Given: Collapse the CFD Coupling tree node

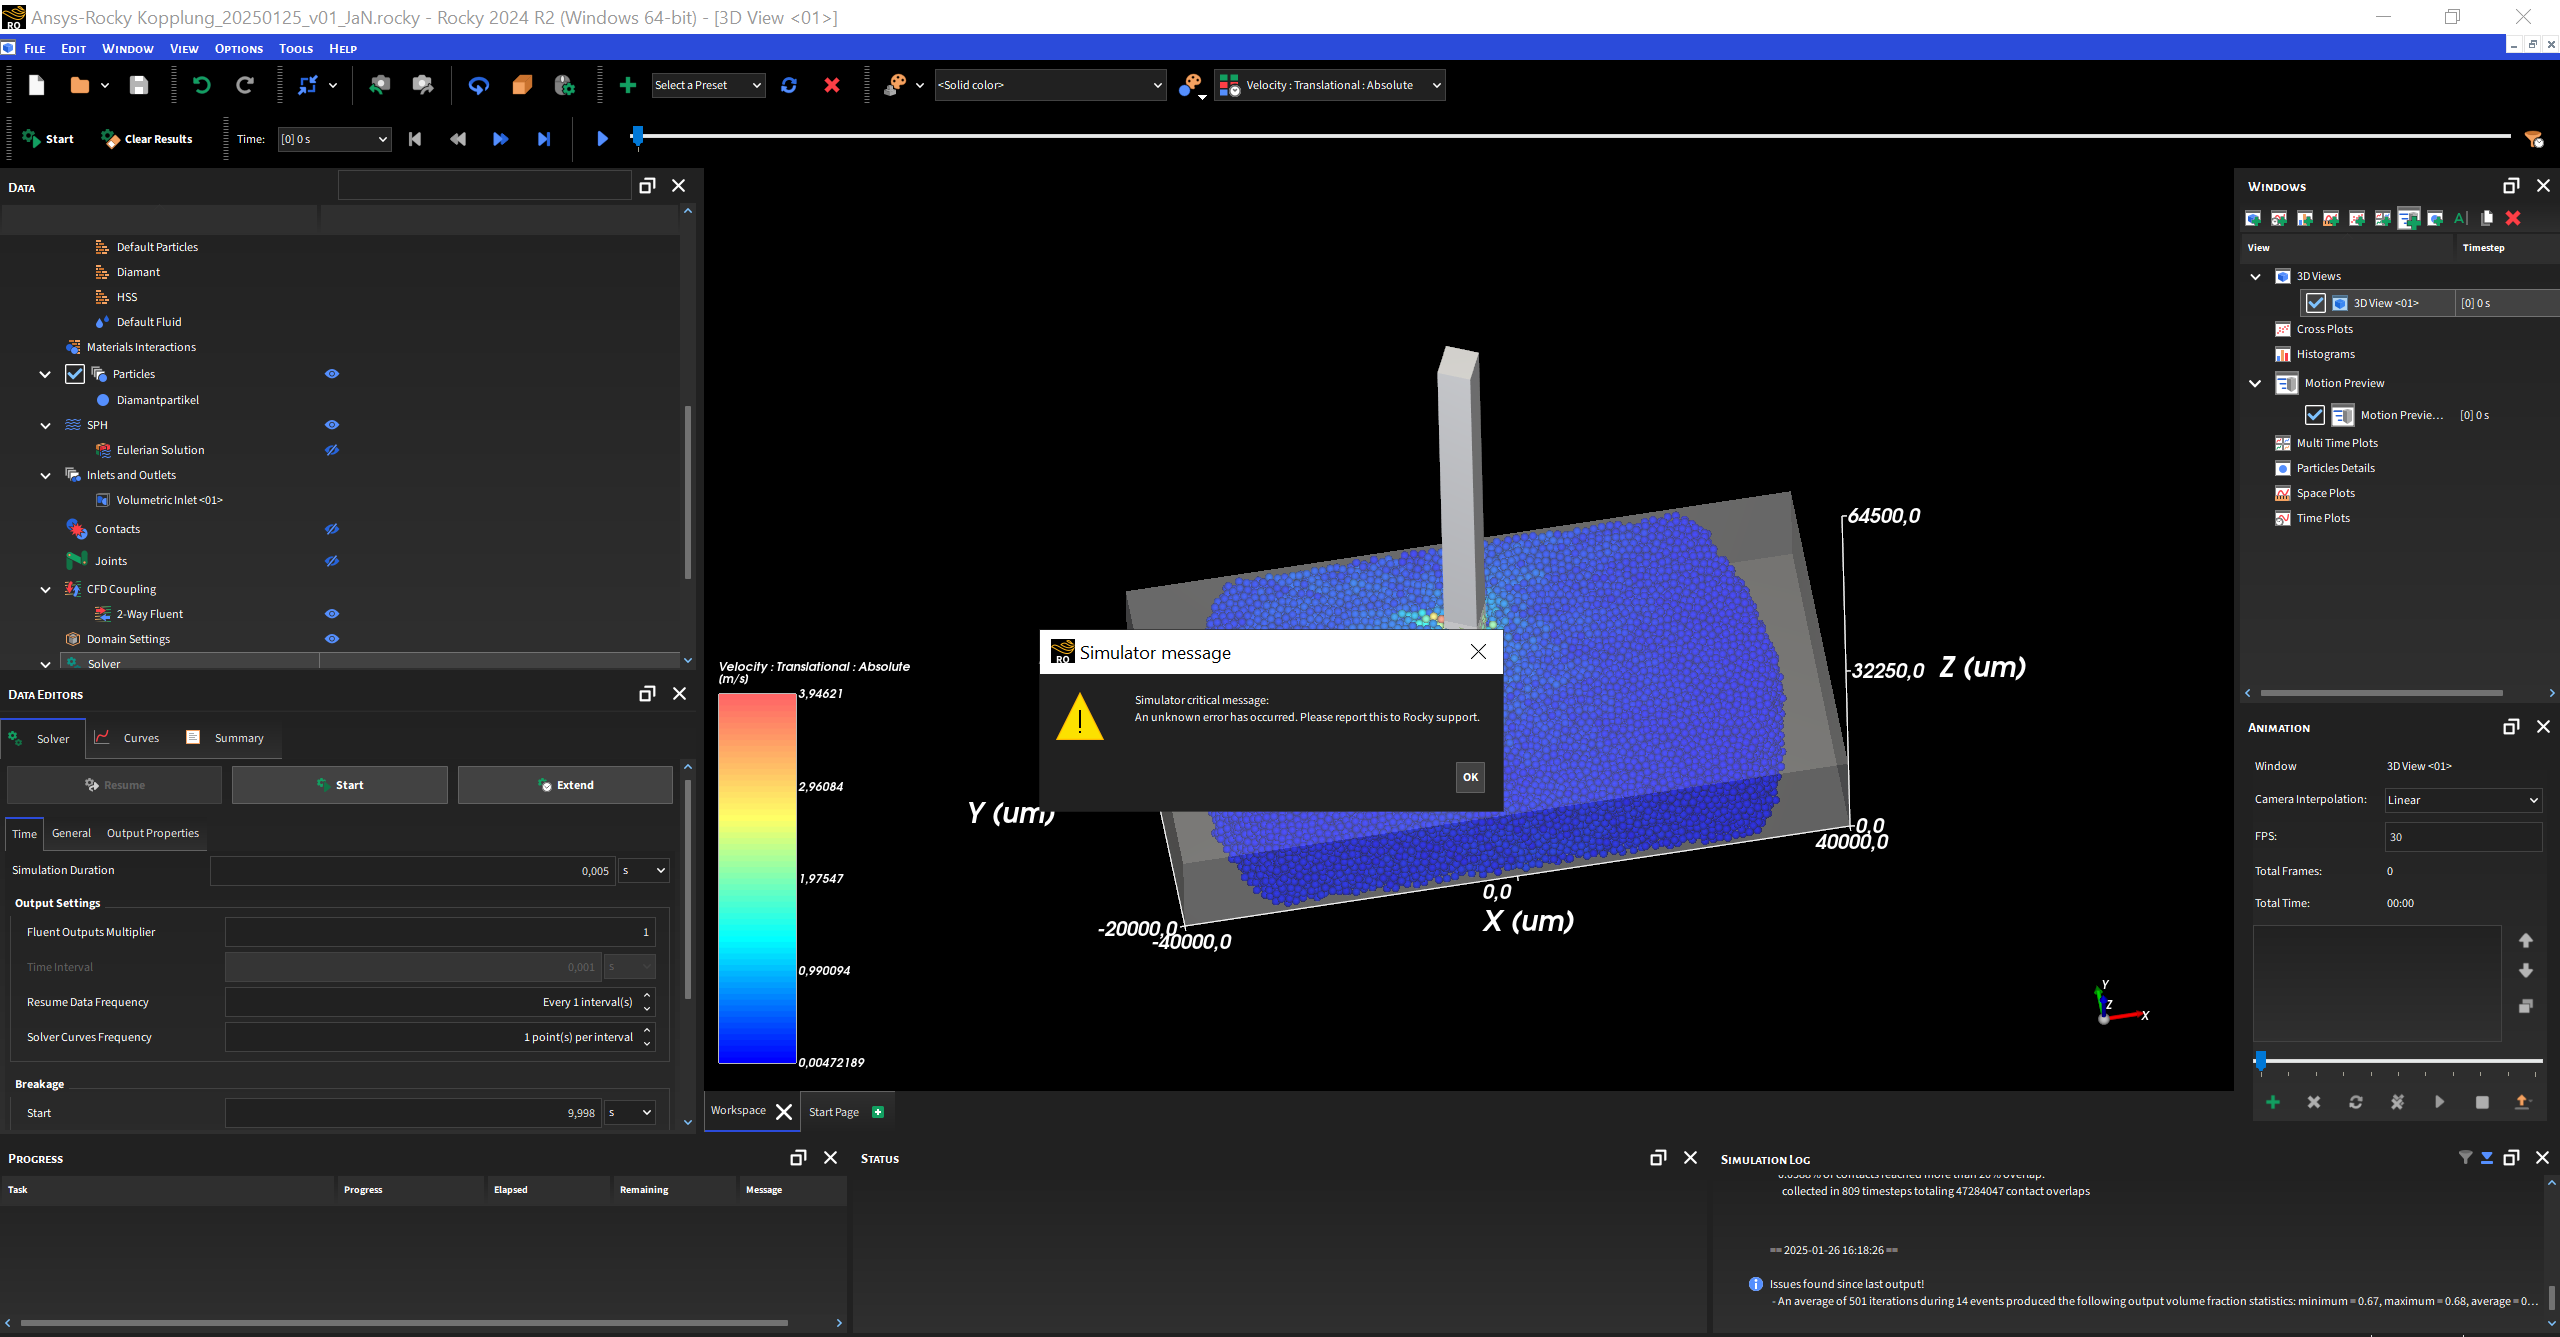Looking at the screenshot, I should [45, 589].
